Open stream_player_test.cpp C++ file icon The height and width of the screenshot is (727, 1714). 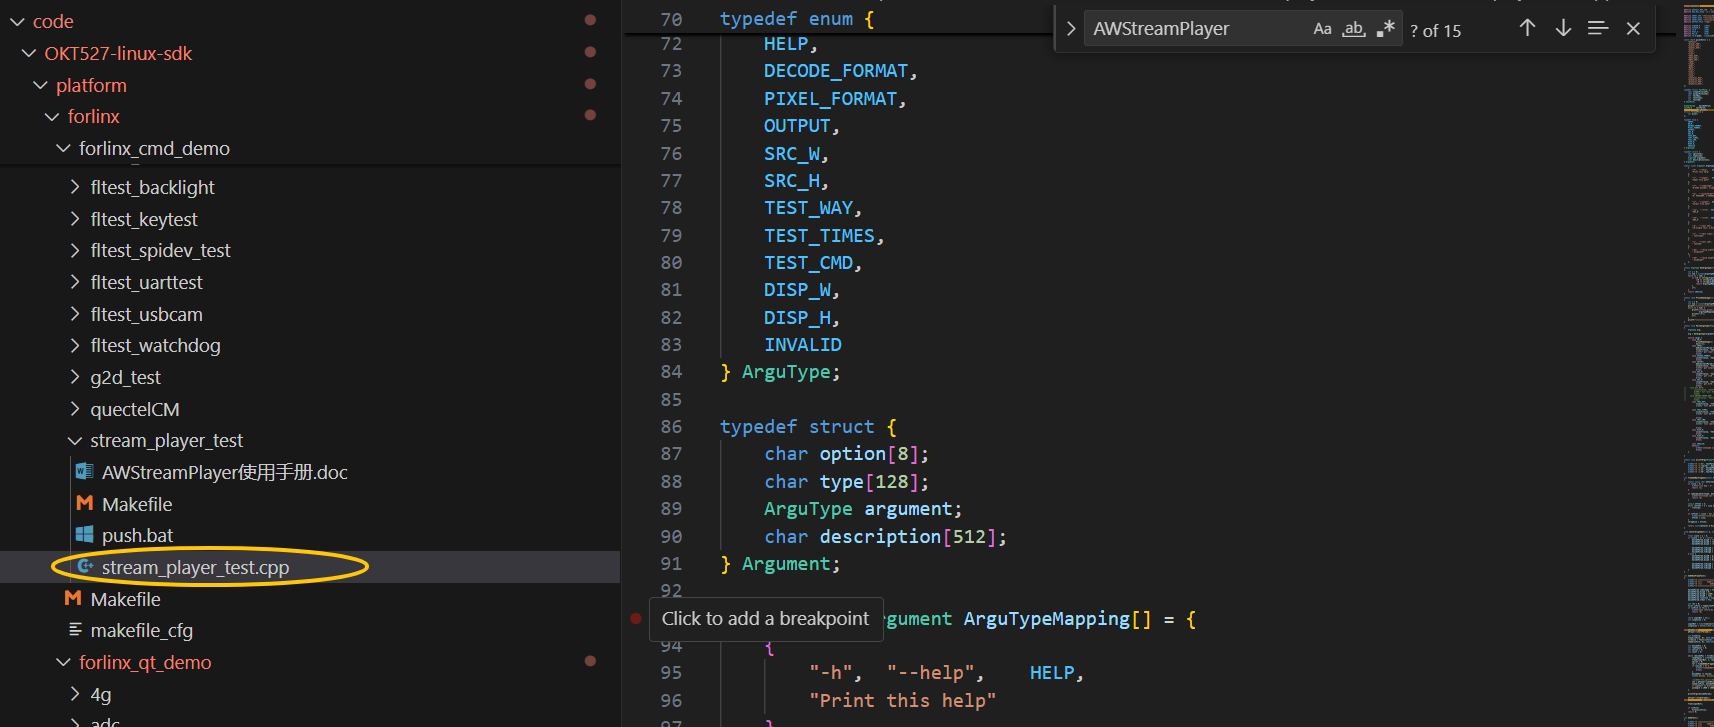[x=85, y=567]
